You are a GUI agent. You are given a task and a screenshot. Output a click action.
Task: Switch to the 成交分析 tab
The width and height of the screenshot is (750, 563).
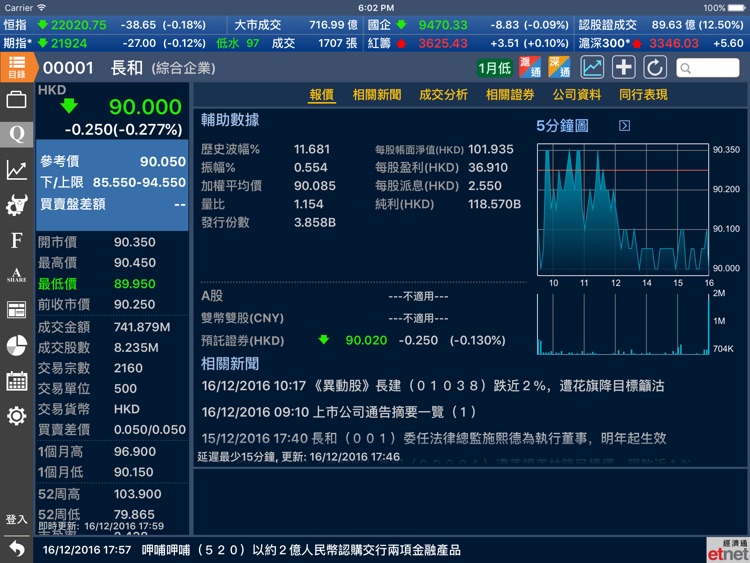443,95
